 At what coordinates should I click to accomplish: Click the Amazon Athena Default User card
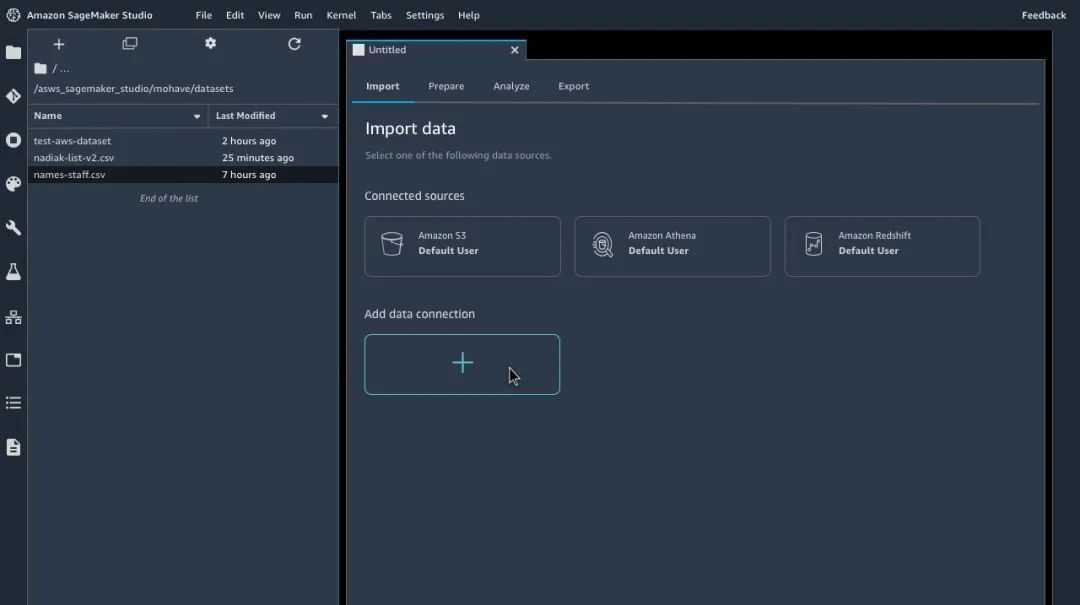click(x=672, y=246)
